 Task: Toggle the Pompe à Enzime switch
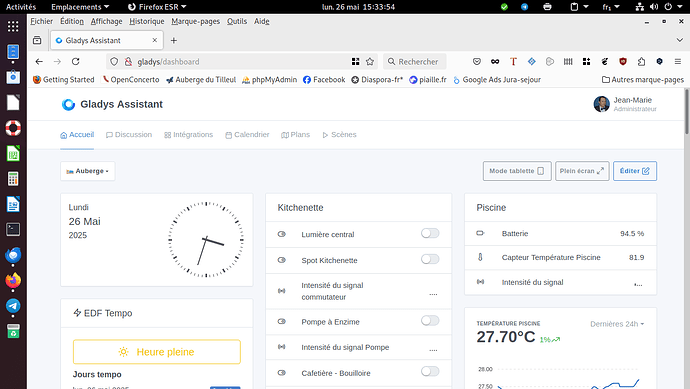coord(430,321)
